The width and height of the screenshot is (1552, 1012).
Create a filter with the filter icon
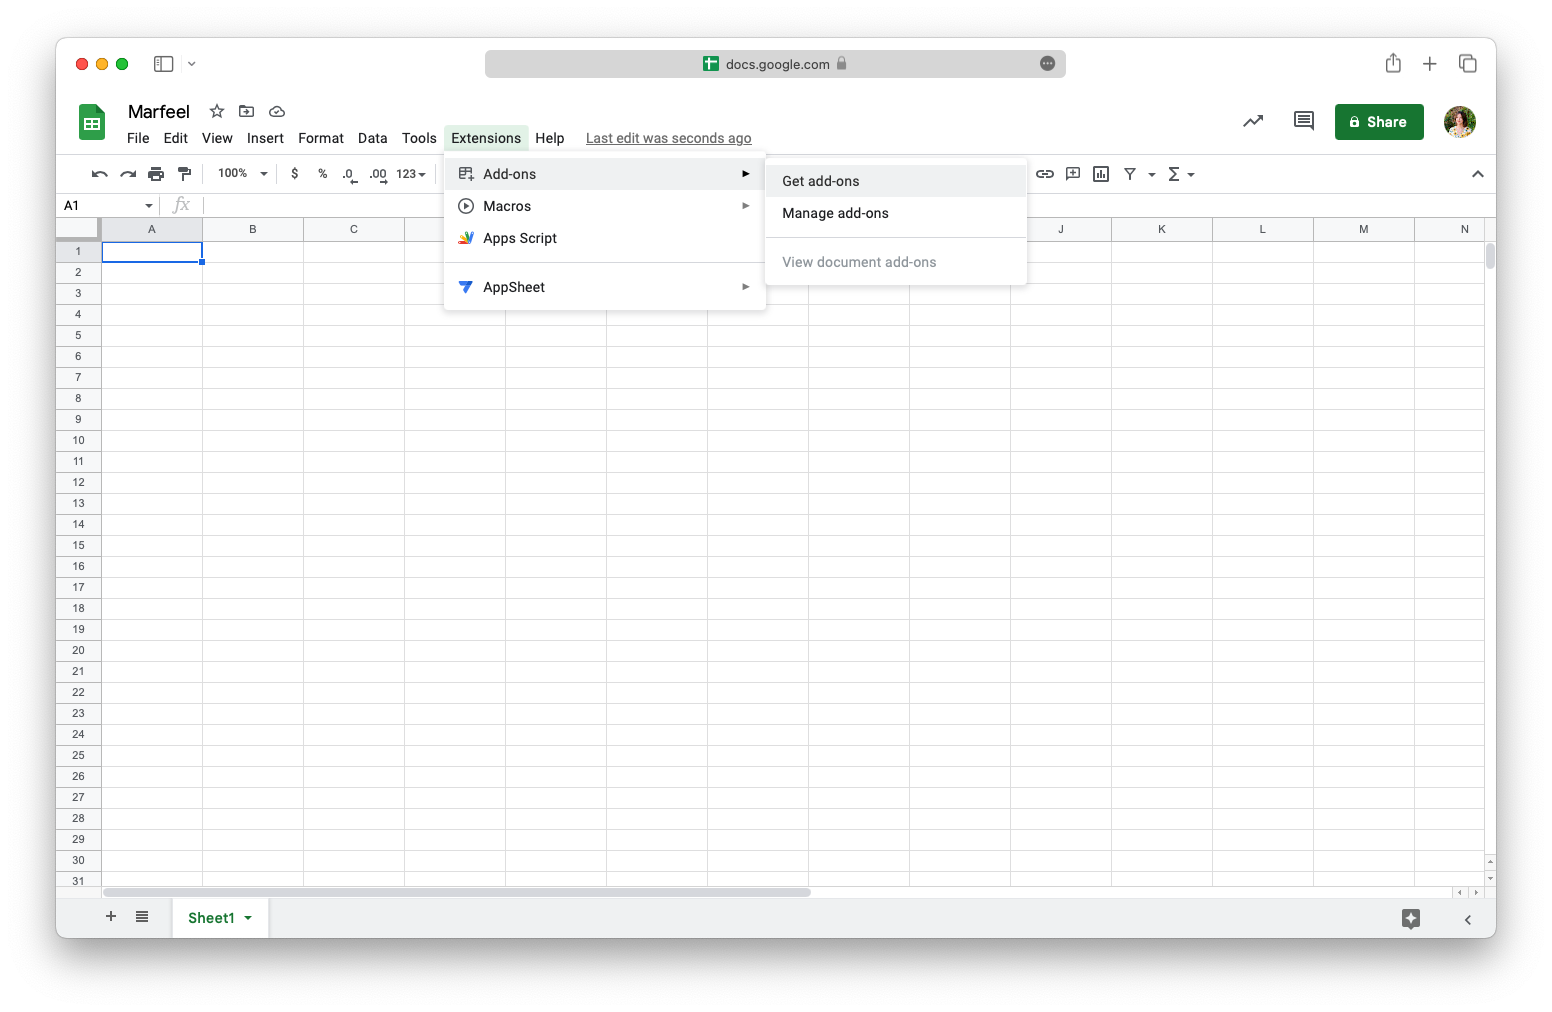1131,173
